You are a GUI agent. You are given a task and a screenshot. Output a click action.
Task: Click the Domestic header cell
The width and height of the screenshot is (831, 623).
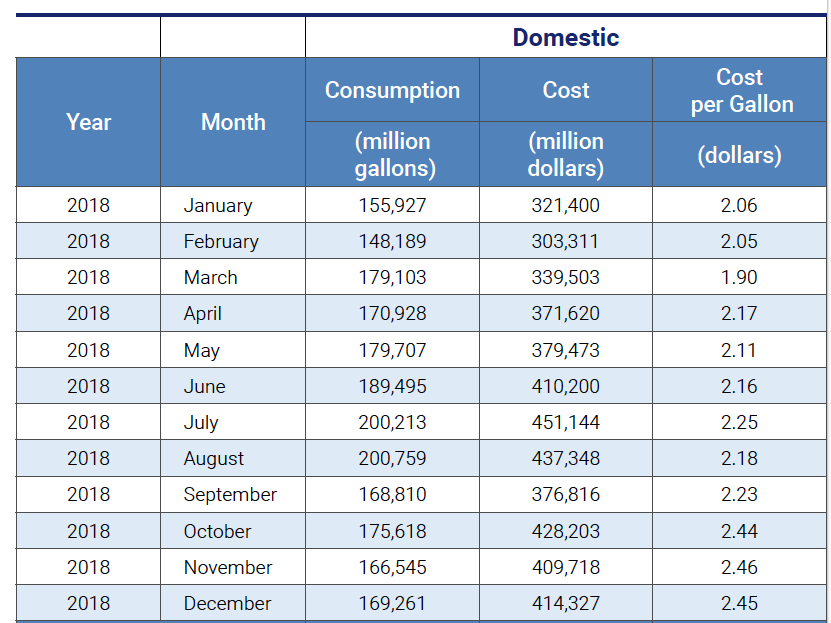click(565, 38)
